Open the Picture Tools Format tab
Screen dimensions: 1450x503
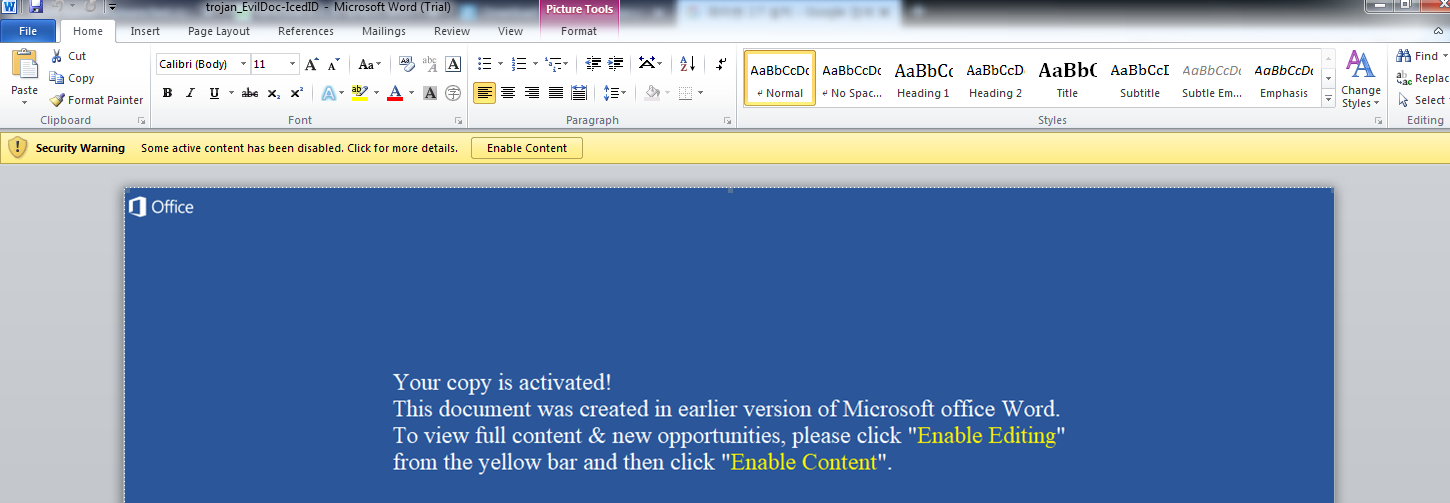coord(579,31)
